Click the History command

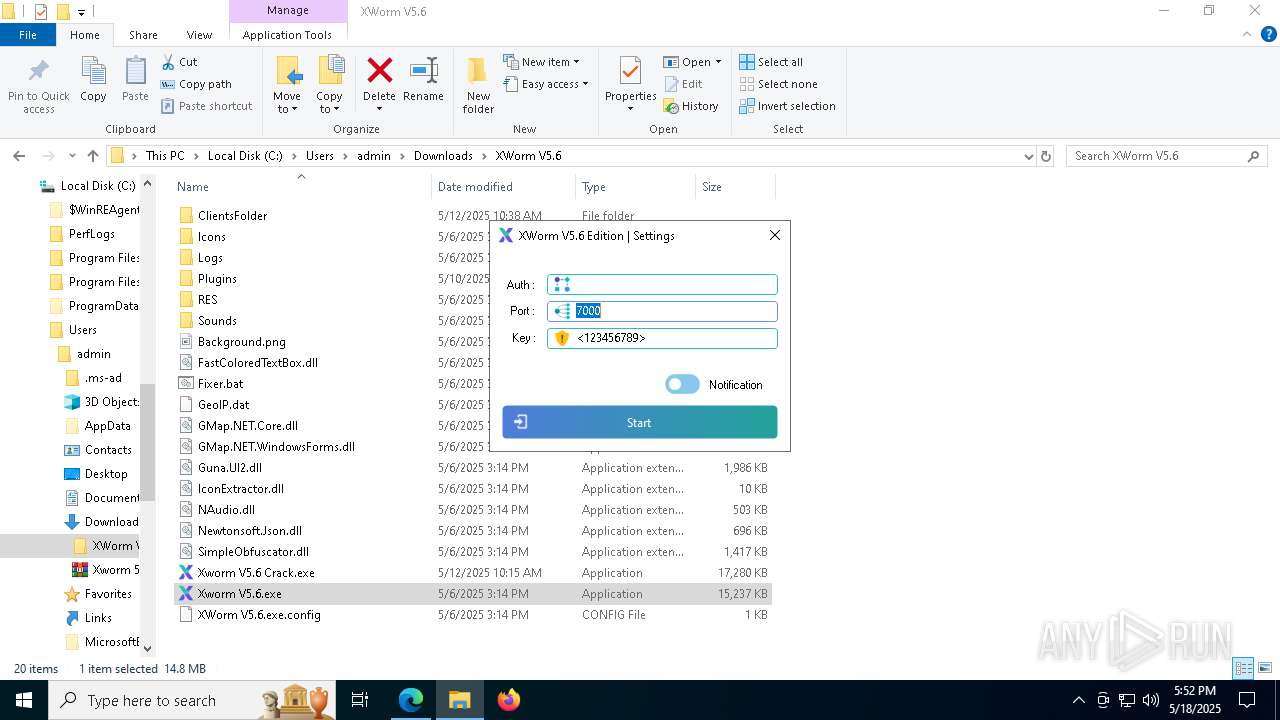(691, 106)
